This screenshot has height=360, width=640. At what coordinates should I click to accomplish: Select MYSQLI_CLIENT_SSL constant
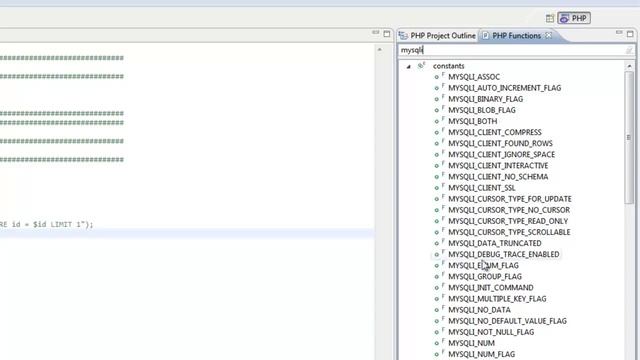point(482,188)
